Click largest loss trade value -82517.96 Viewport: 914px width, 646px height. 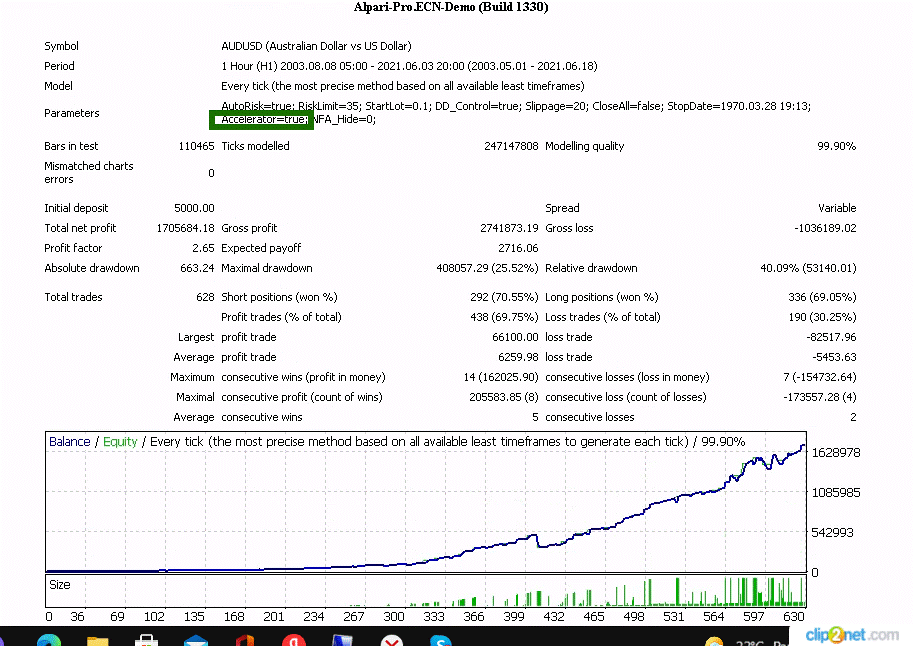pyautogui.click(x=831, y=337)
